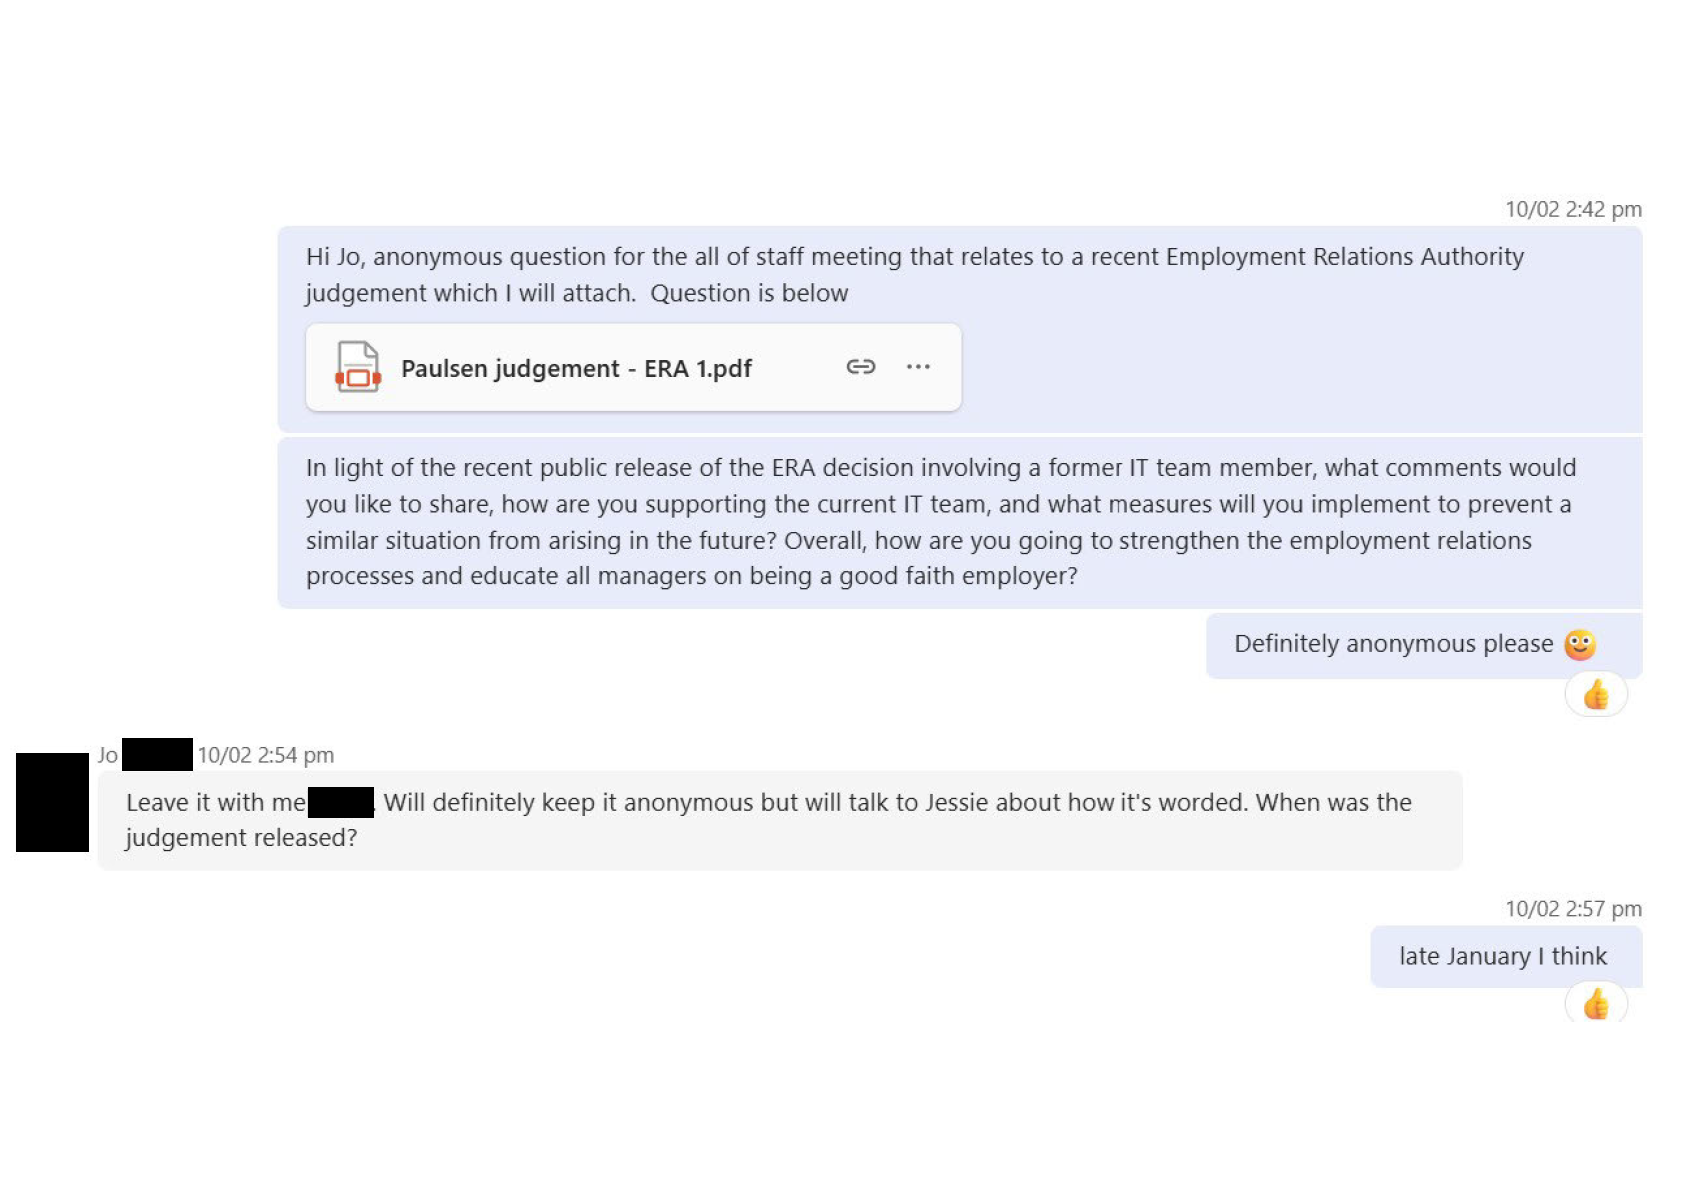Click thumbs-up reaction under late January message

(x=1596, y=1003)
